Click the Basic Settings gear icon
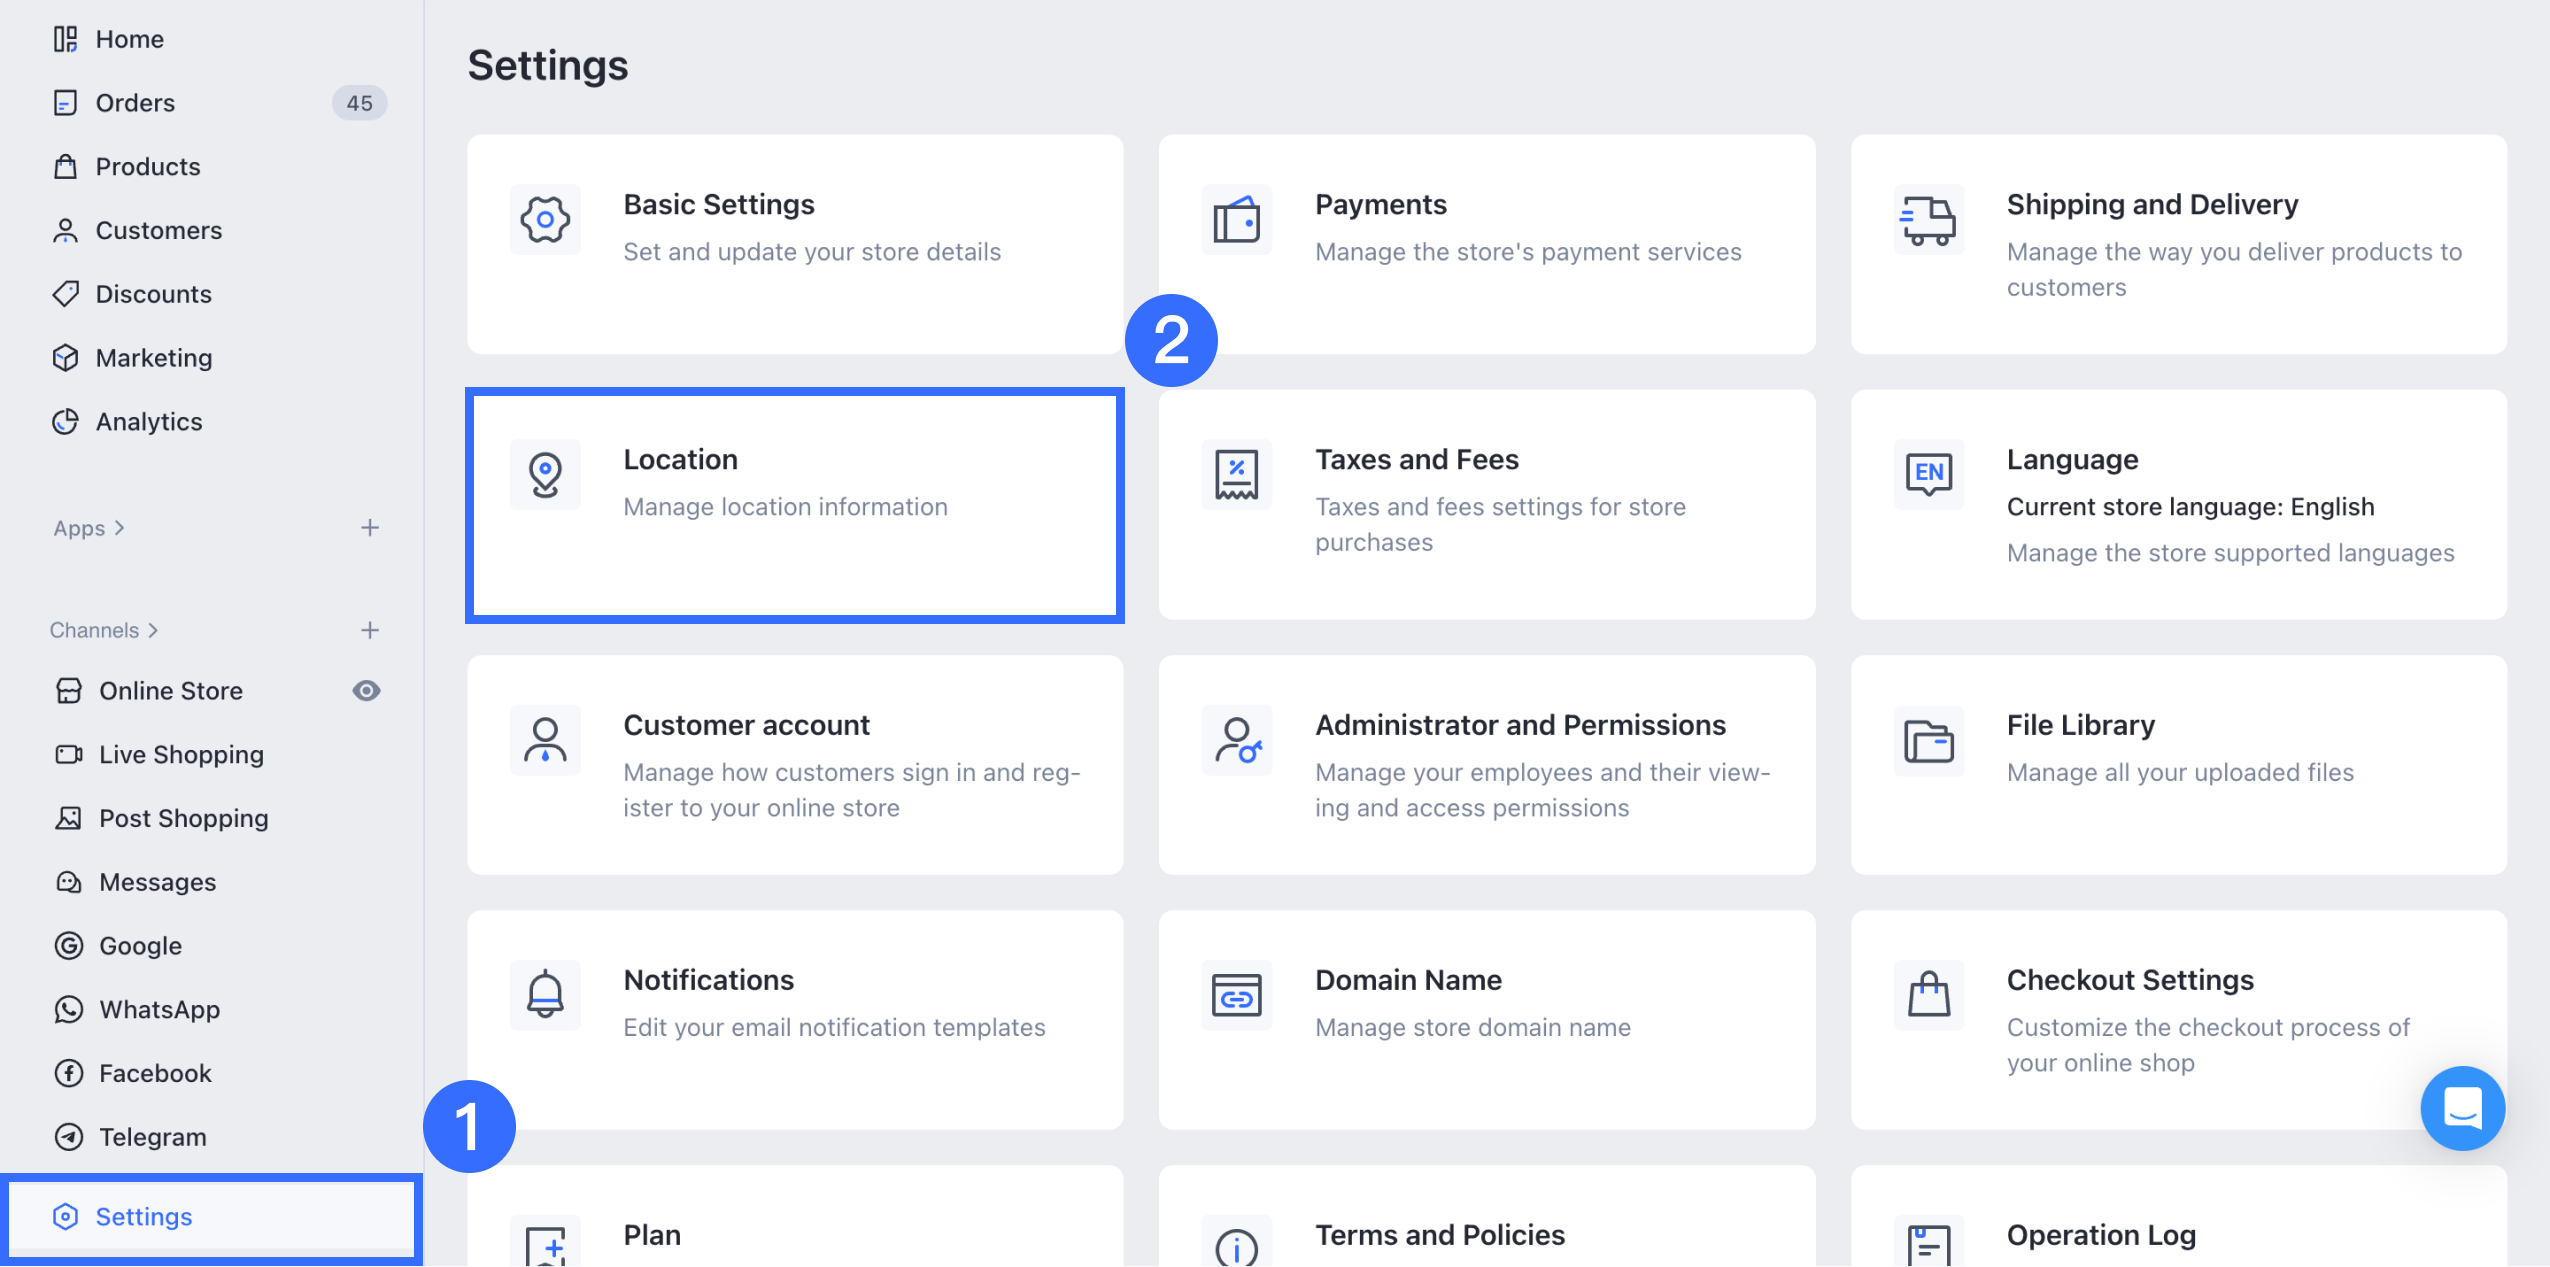Image resolution: width=2550 pixels, height=1267 pixels. 545,219
